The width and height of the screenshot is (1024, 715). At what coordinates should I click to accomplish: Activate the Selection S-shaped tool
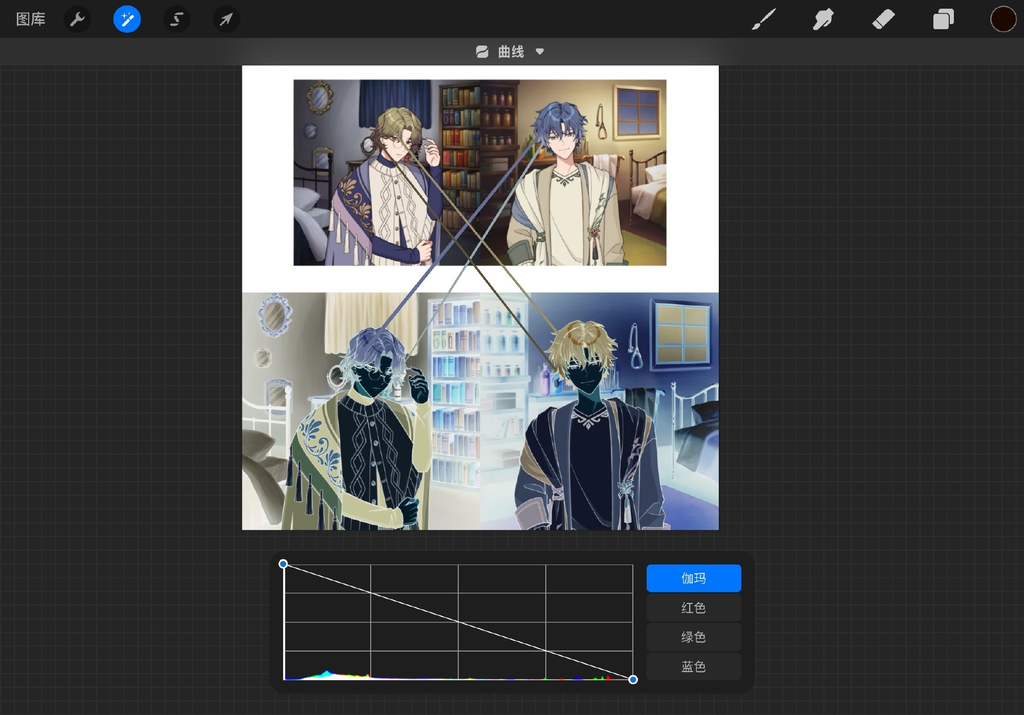coord(177,19)
